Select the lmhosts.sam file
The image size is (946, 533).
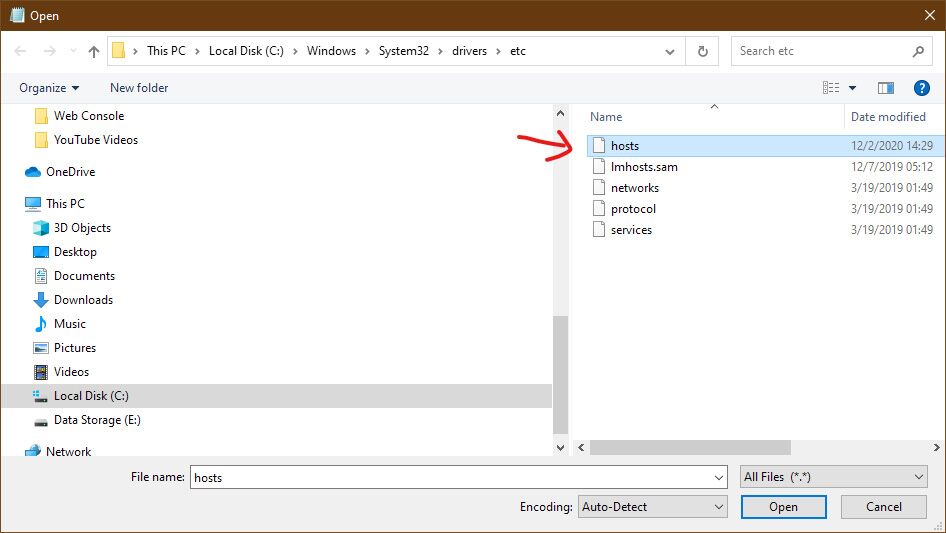coord(644,167)
